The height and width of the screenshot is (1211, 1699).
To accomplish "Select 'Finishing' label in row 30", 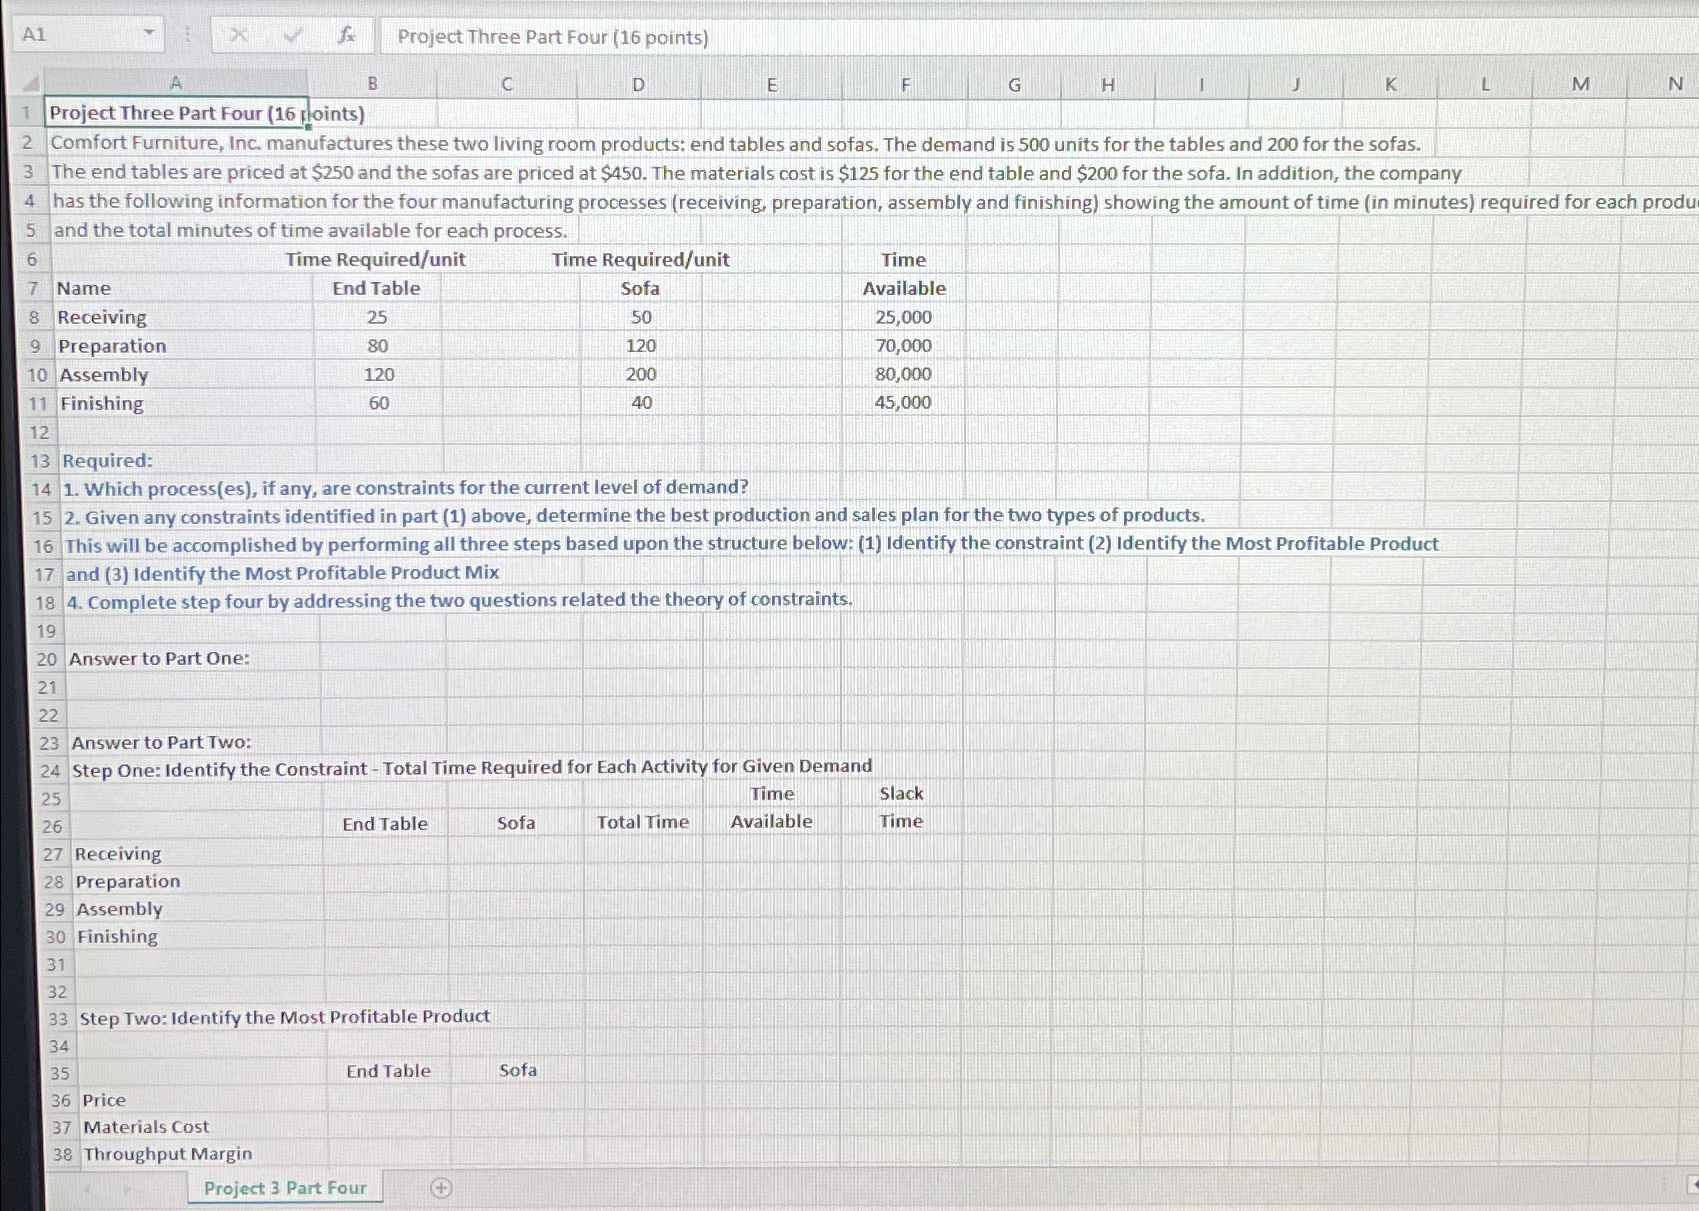I will pos(118,937).
